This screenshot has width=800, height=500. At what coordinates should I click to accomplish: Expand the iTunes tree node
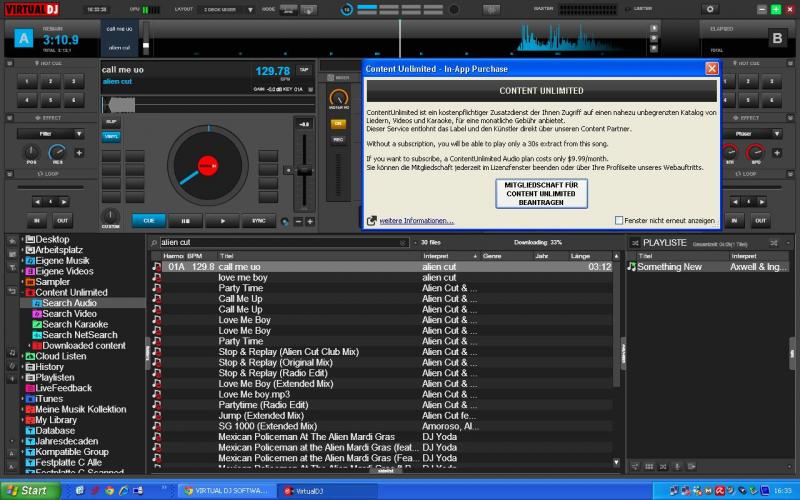22,399
